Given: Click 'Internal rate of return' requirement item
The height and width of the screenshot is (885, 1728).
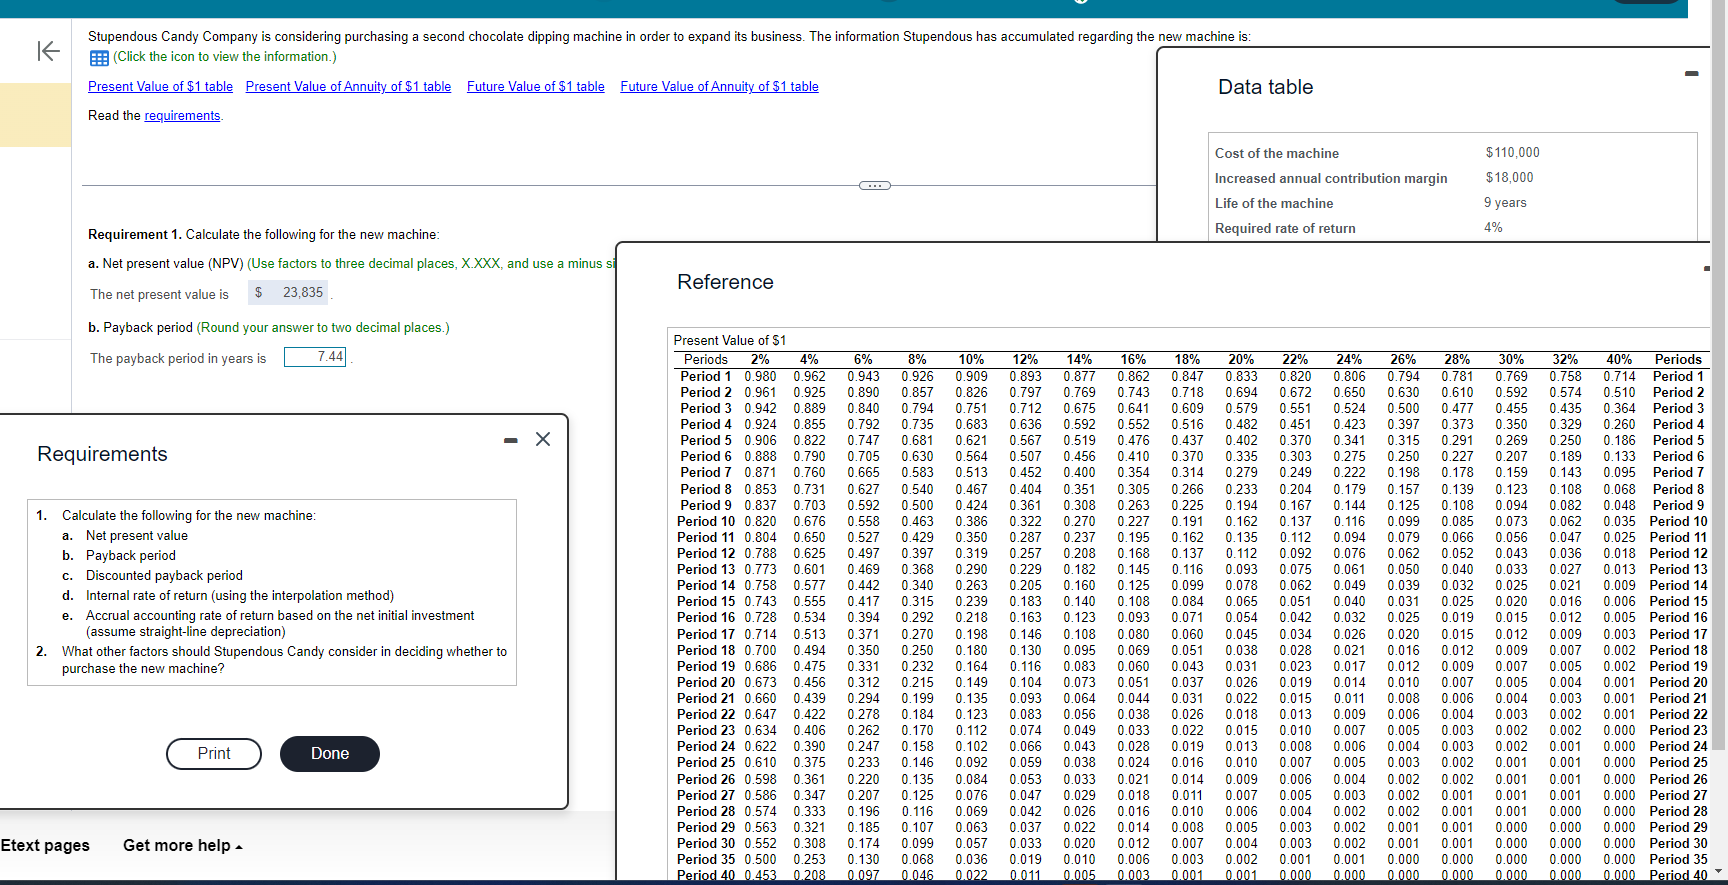Looking at the screenshot, I should click(x=240, y=596).
